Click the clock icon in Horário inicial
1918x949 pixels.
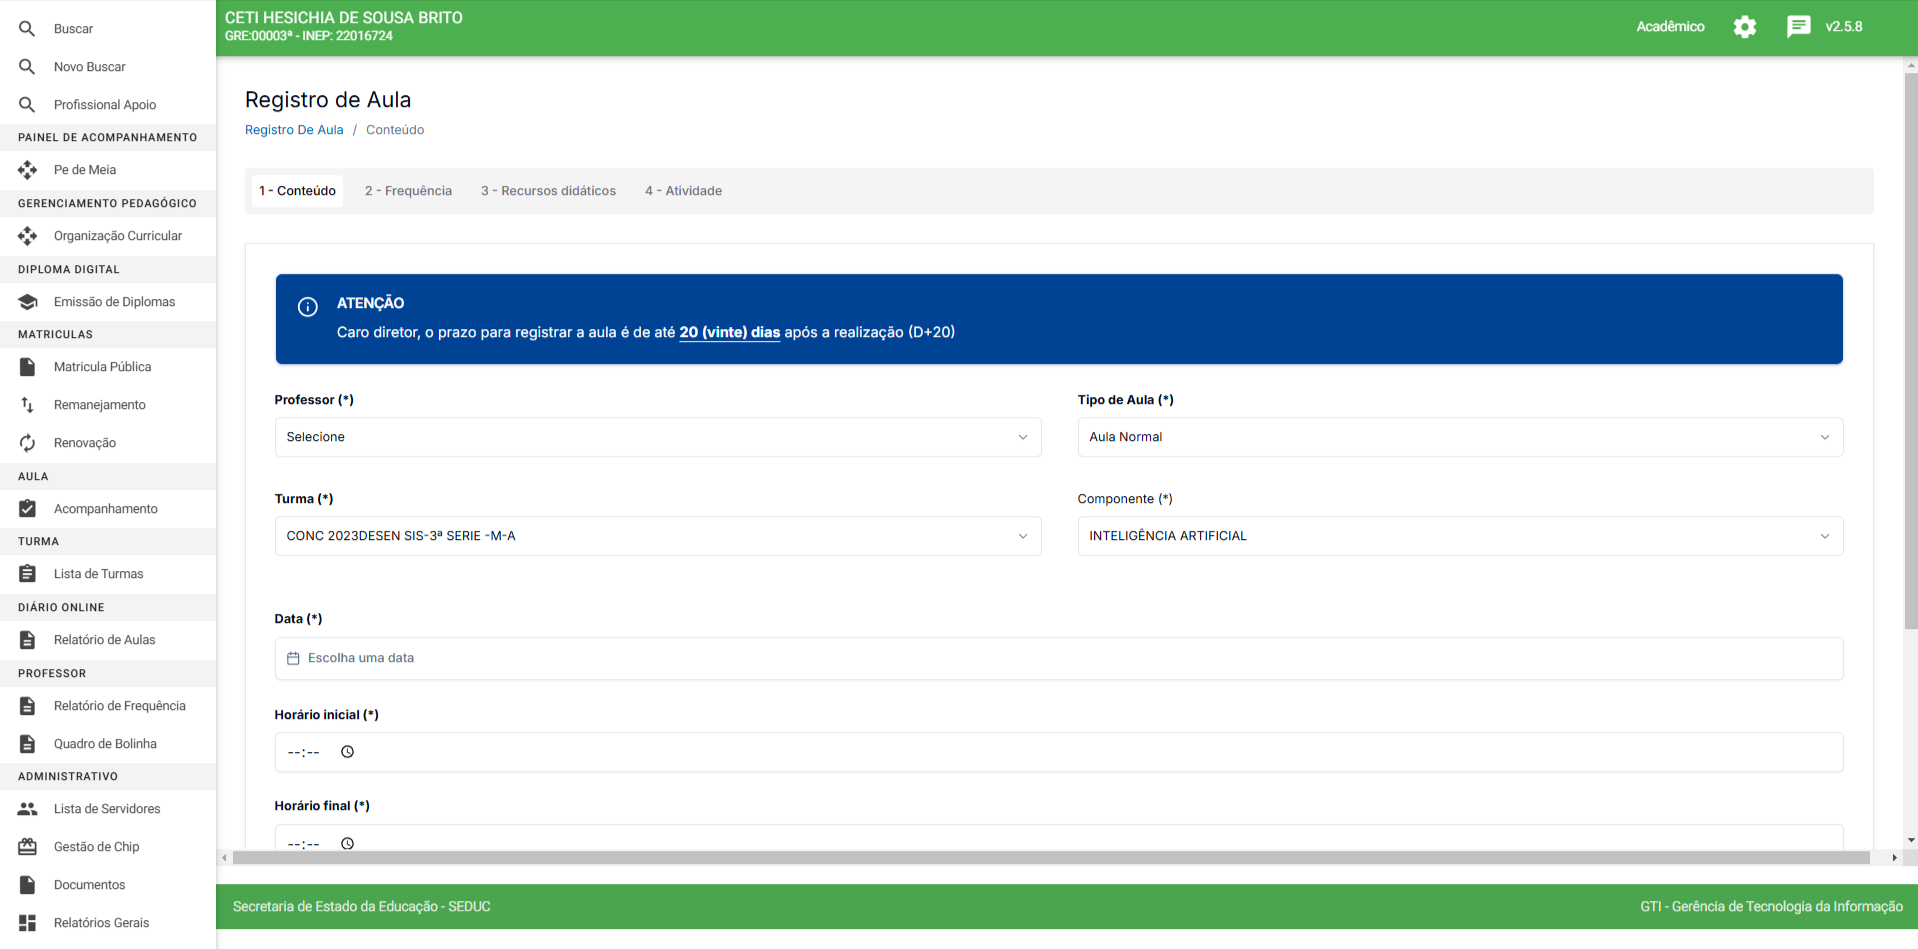[347, 752]
